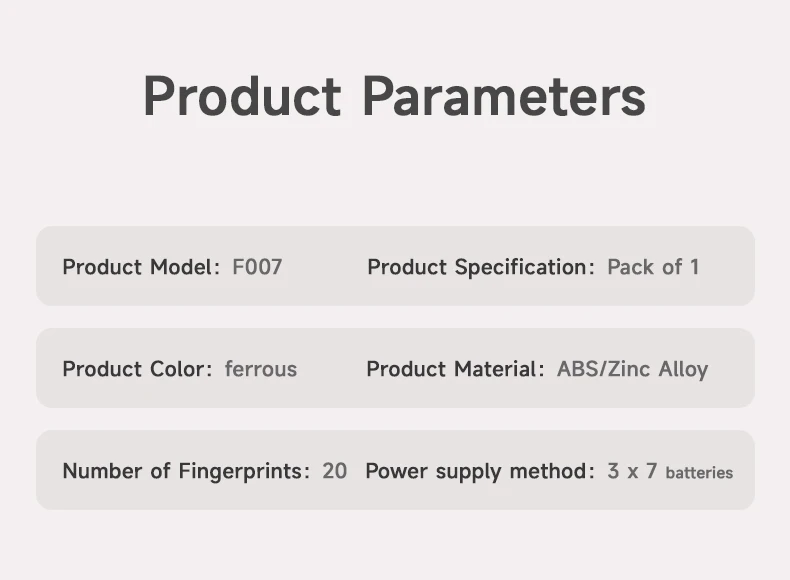Click the fingerprint count value 20
This screenshot has width=790, height=580.
click(x=335, y=471)
